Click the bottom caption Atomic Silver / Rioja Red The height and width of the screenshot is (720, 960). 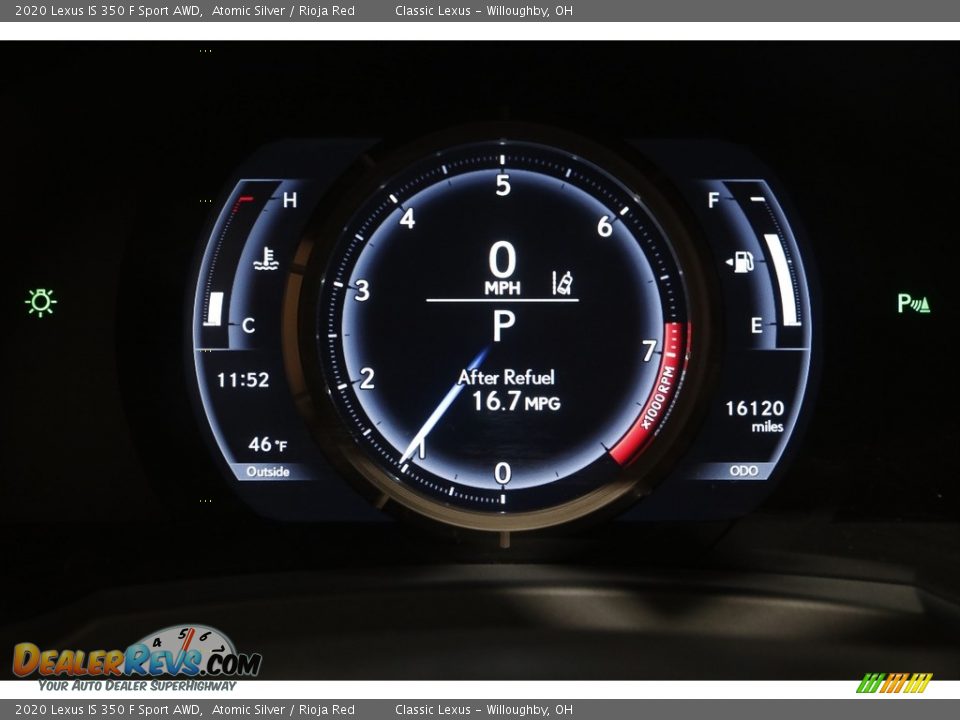(x=283, y=710)
